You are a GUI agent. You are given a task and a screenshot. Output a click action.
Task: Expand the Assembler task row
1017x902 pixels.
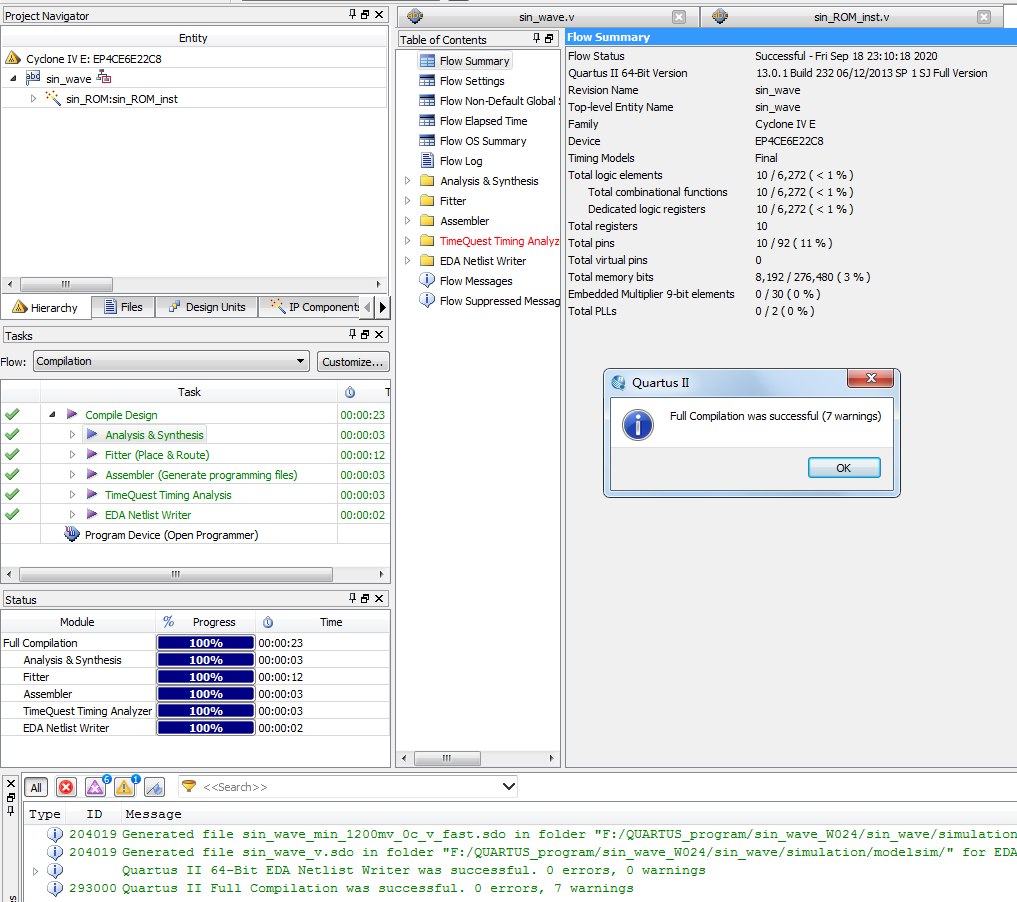click(x=73, y=475)
